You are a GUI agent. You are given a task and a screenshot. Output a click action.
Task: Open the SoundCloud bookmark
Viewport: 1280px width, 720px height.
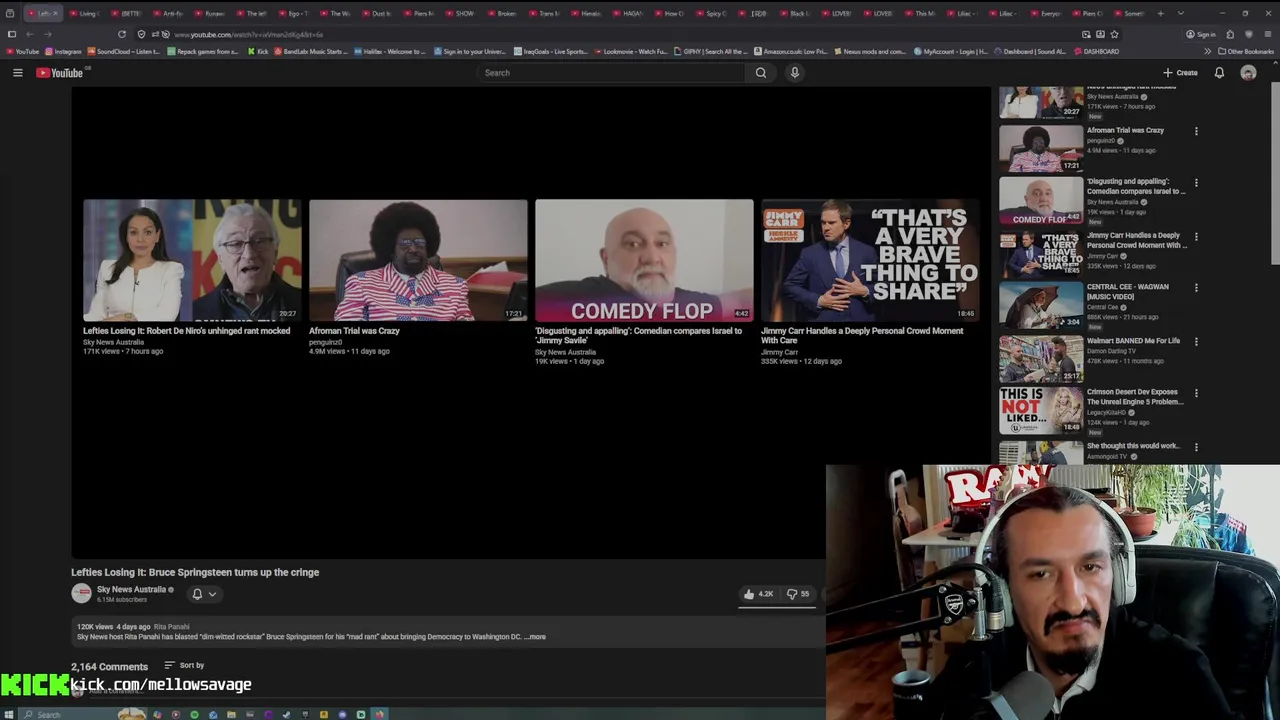[124, 51]
